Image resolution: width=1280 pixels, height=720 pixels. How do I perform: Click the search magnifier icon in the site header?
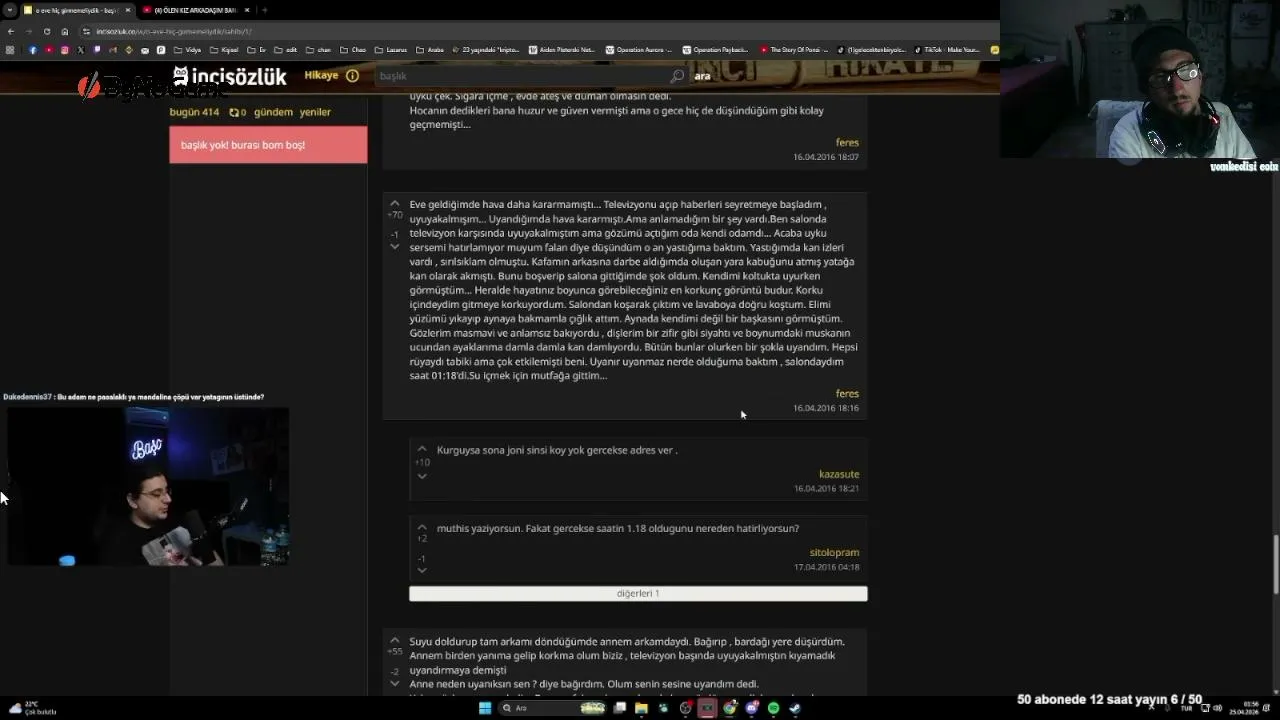point(677,76)
